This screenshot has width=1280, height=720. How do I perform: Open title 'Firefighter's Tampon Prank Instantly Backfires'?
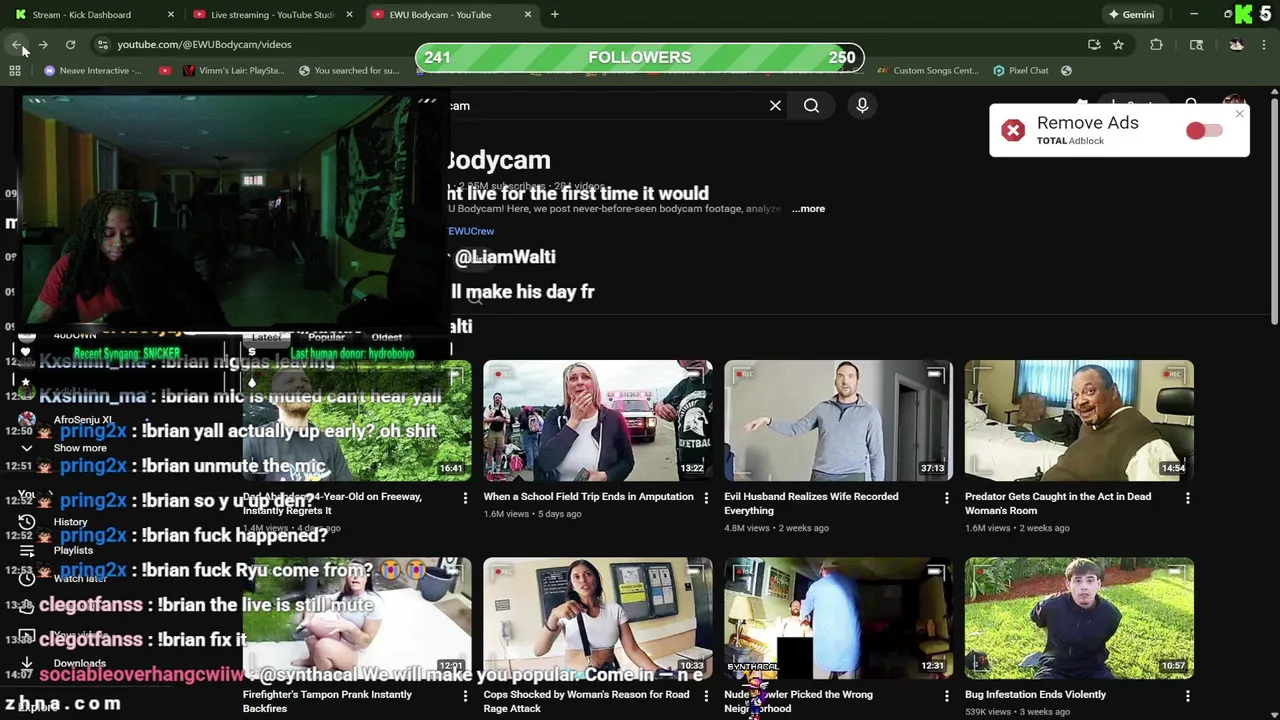pos(327,701)
